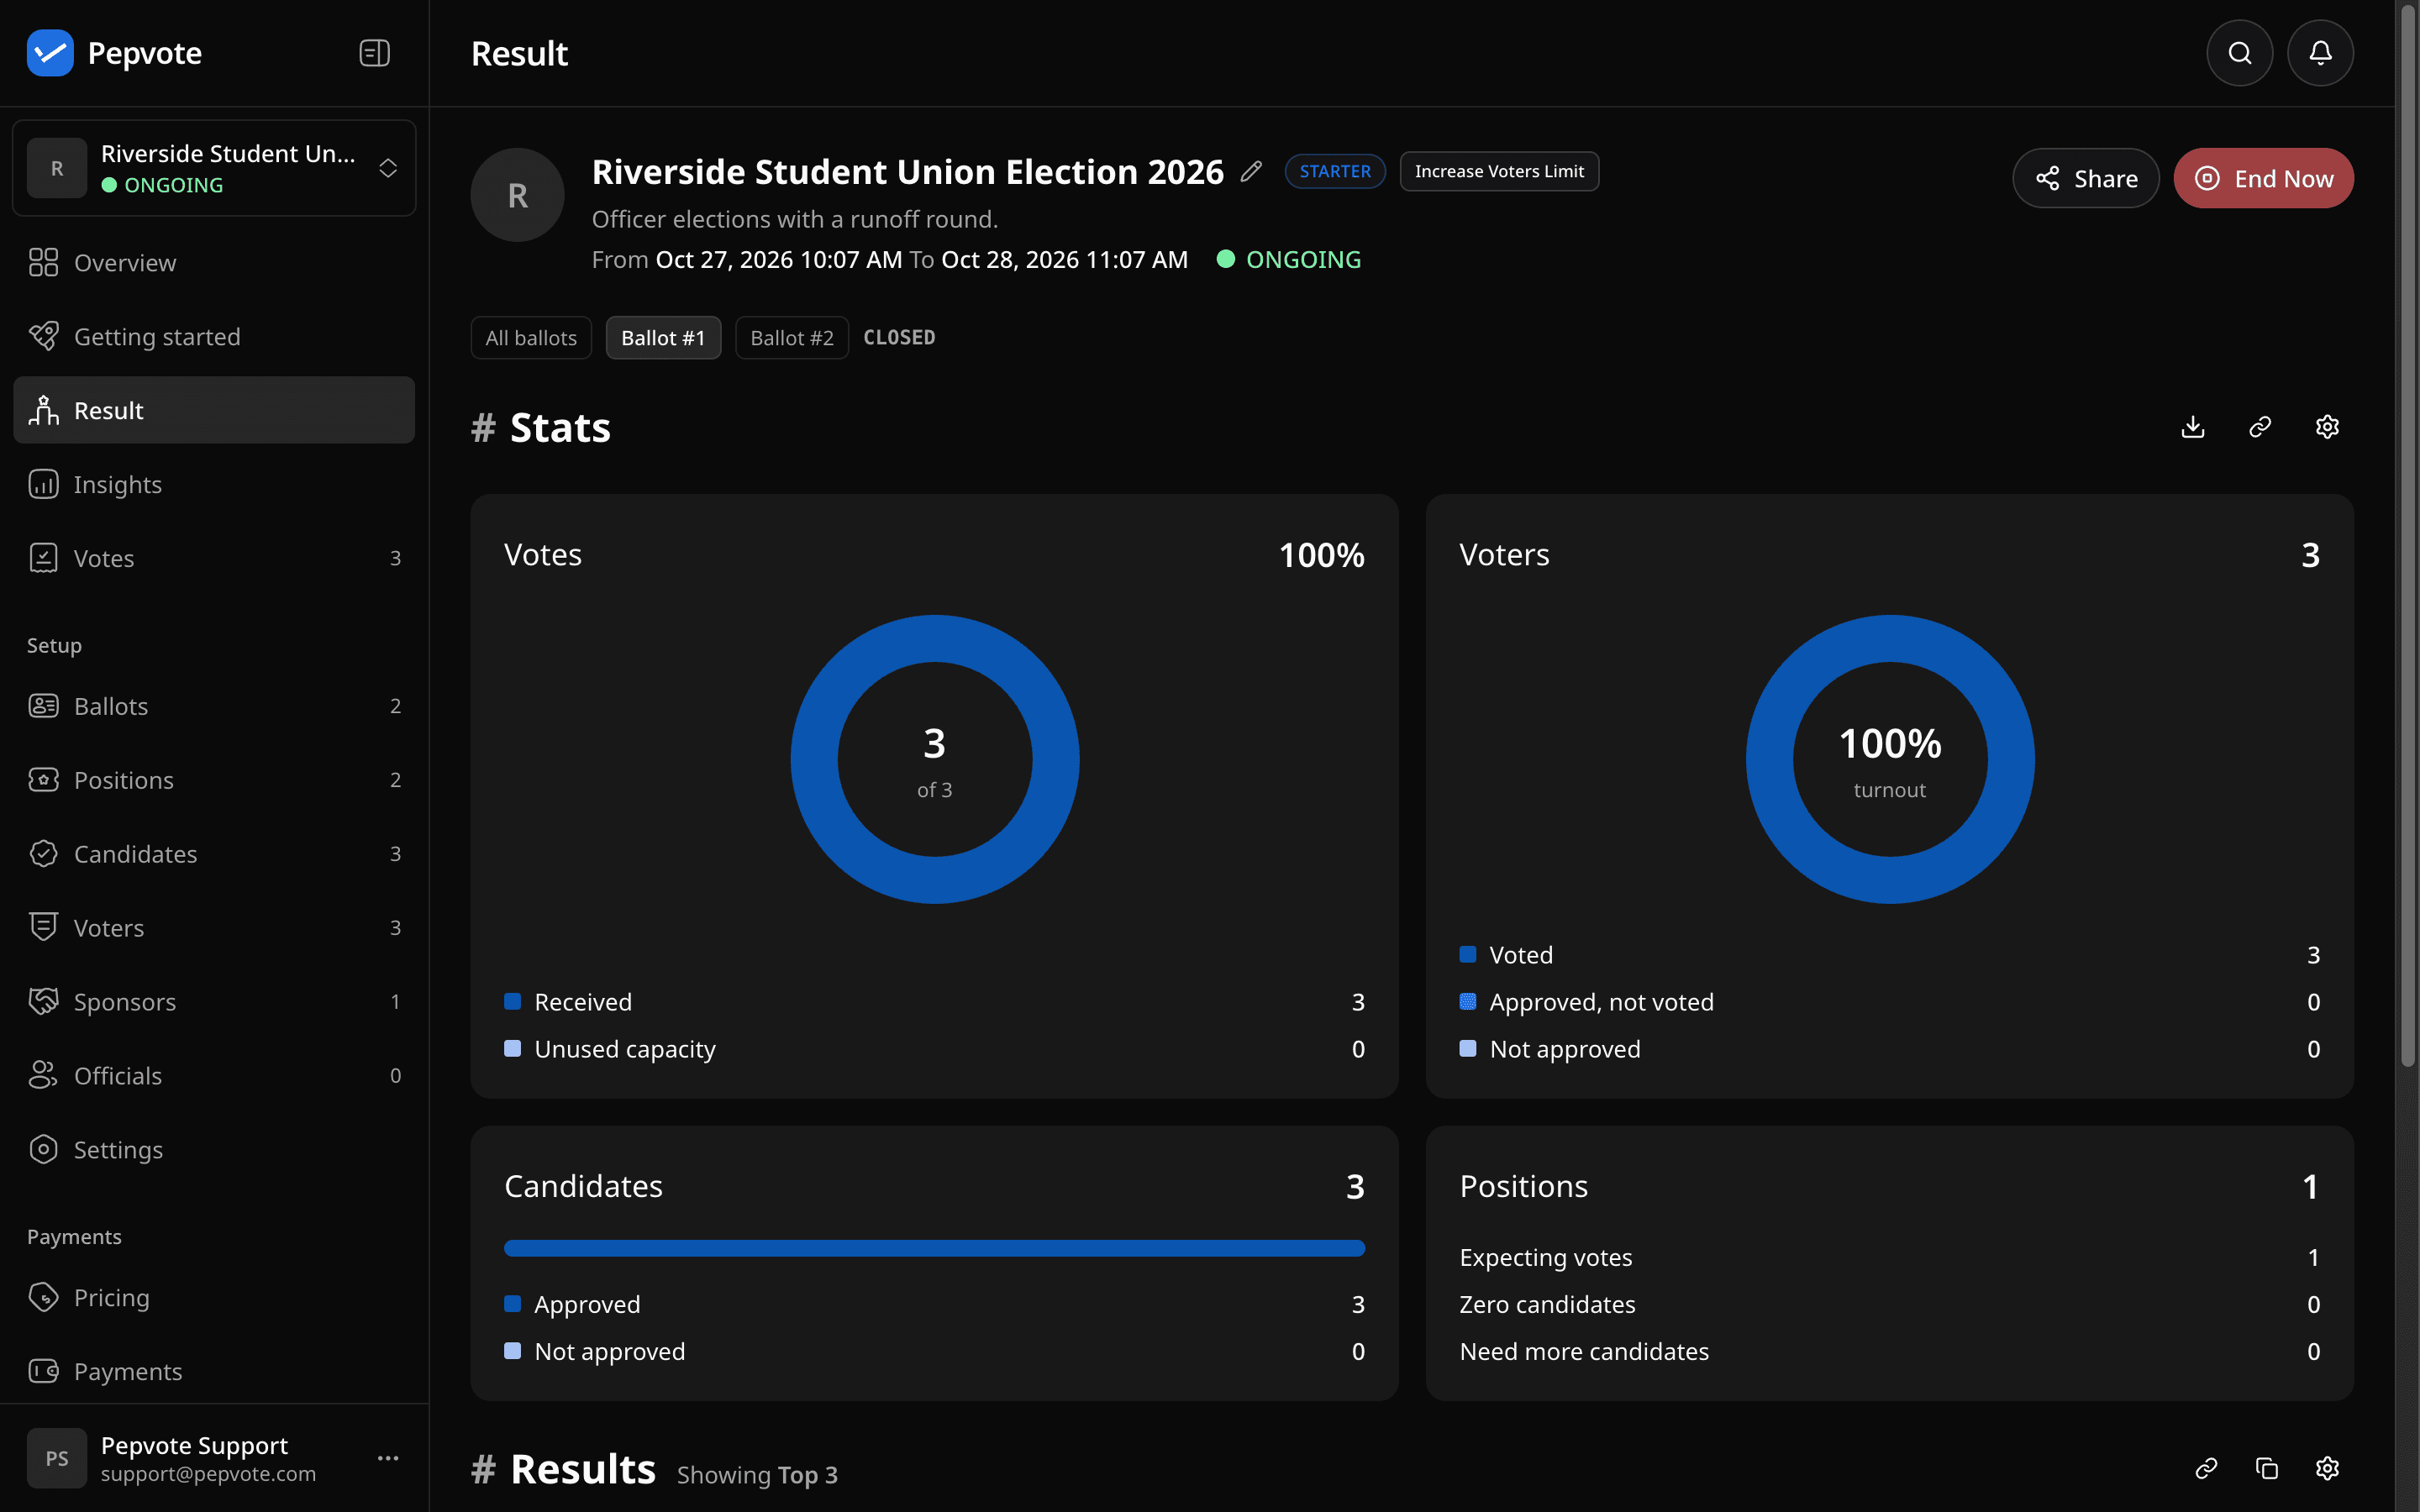Copy link icon in Results header

click(x=2206, y=1468)
